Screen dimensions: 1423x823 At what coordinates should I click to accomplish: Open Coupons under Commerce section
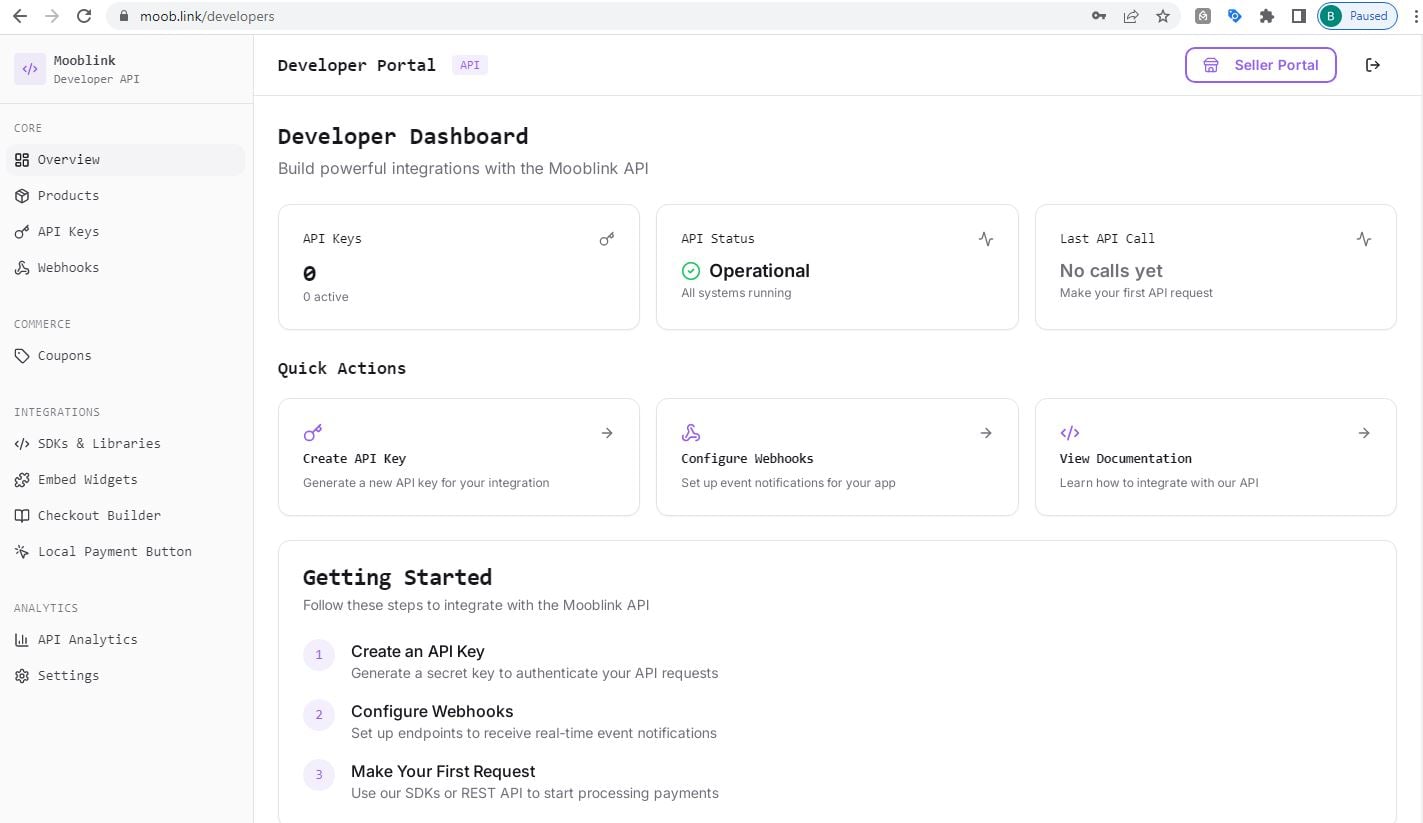[64, 356]
